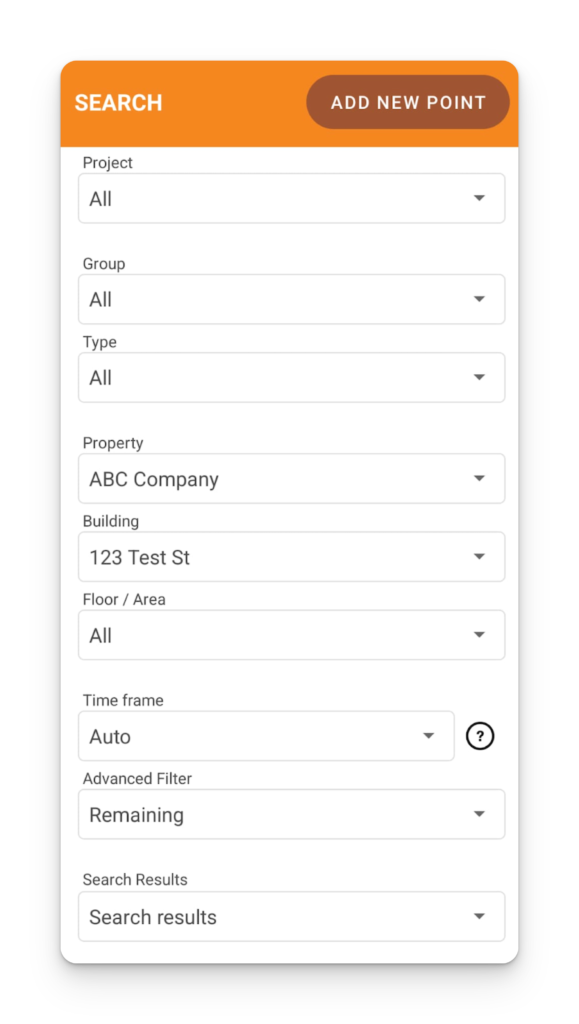Click the caret arrow in Search results field
This screenshot has height=1024, width=579.
(479, 916)
